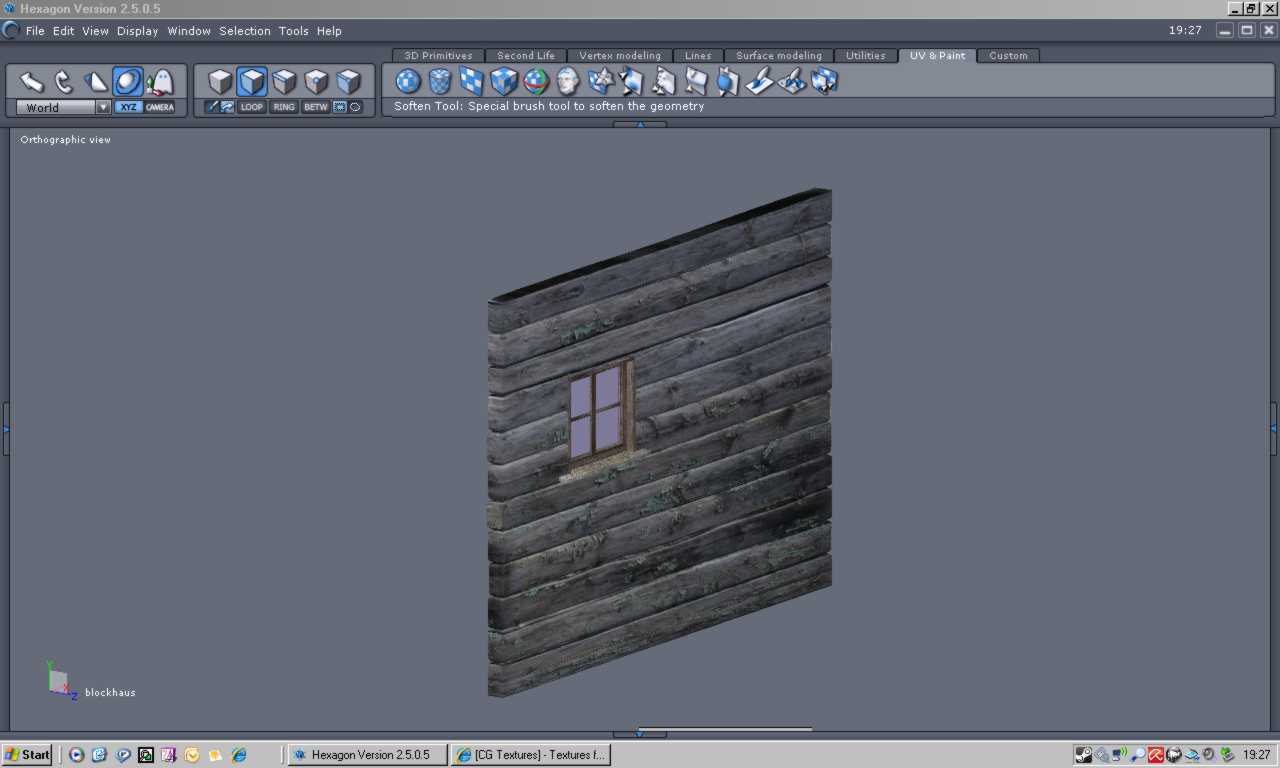Click the ghost-shaped manipulator icon
The image size is (1280, 768).
point(160,81)
